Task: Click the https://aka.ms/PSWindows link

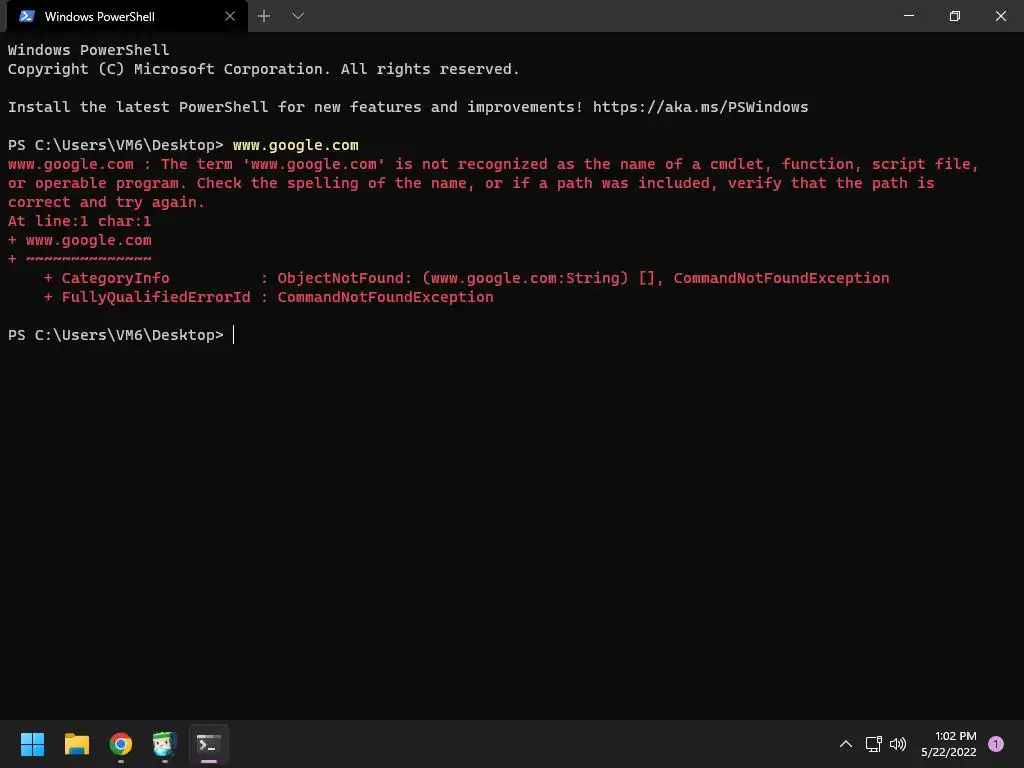Action: pyautogui.click(x=700, y=107)
